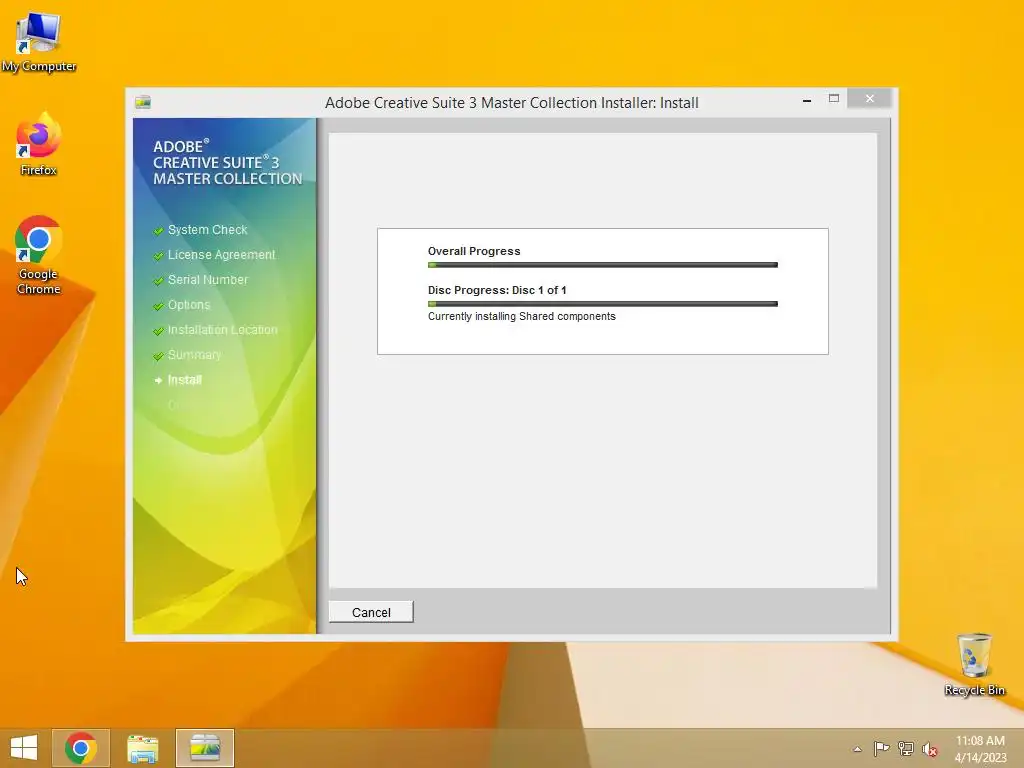Click the installer window title bar icon
The width and height of the screenshot is (1024, 768).
pos(143,102)
